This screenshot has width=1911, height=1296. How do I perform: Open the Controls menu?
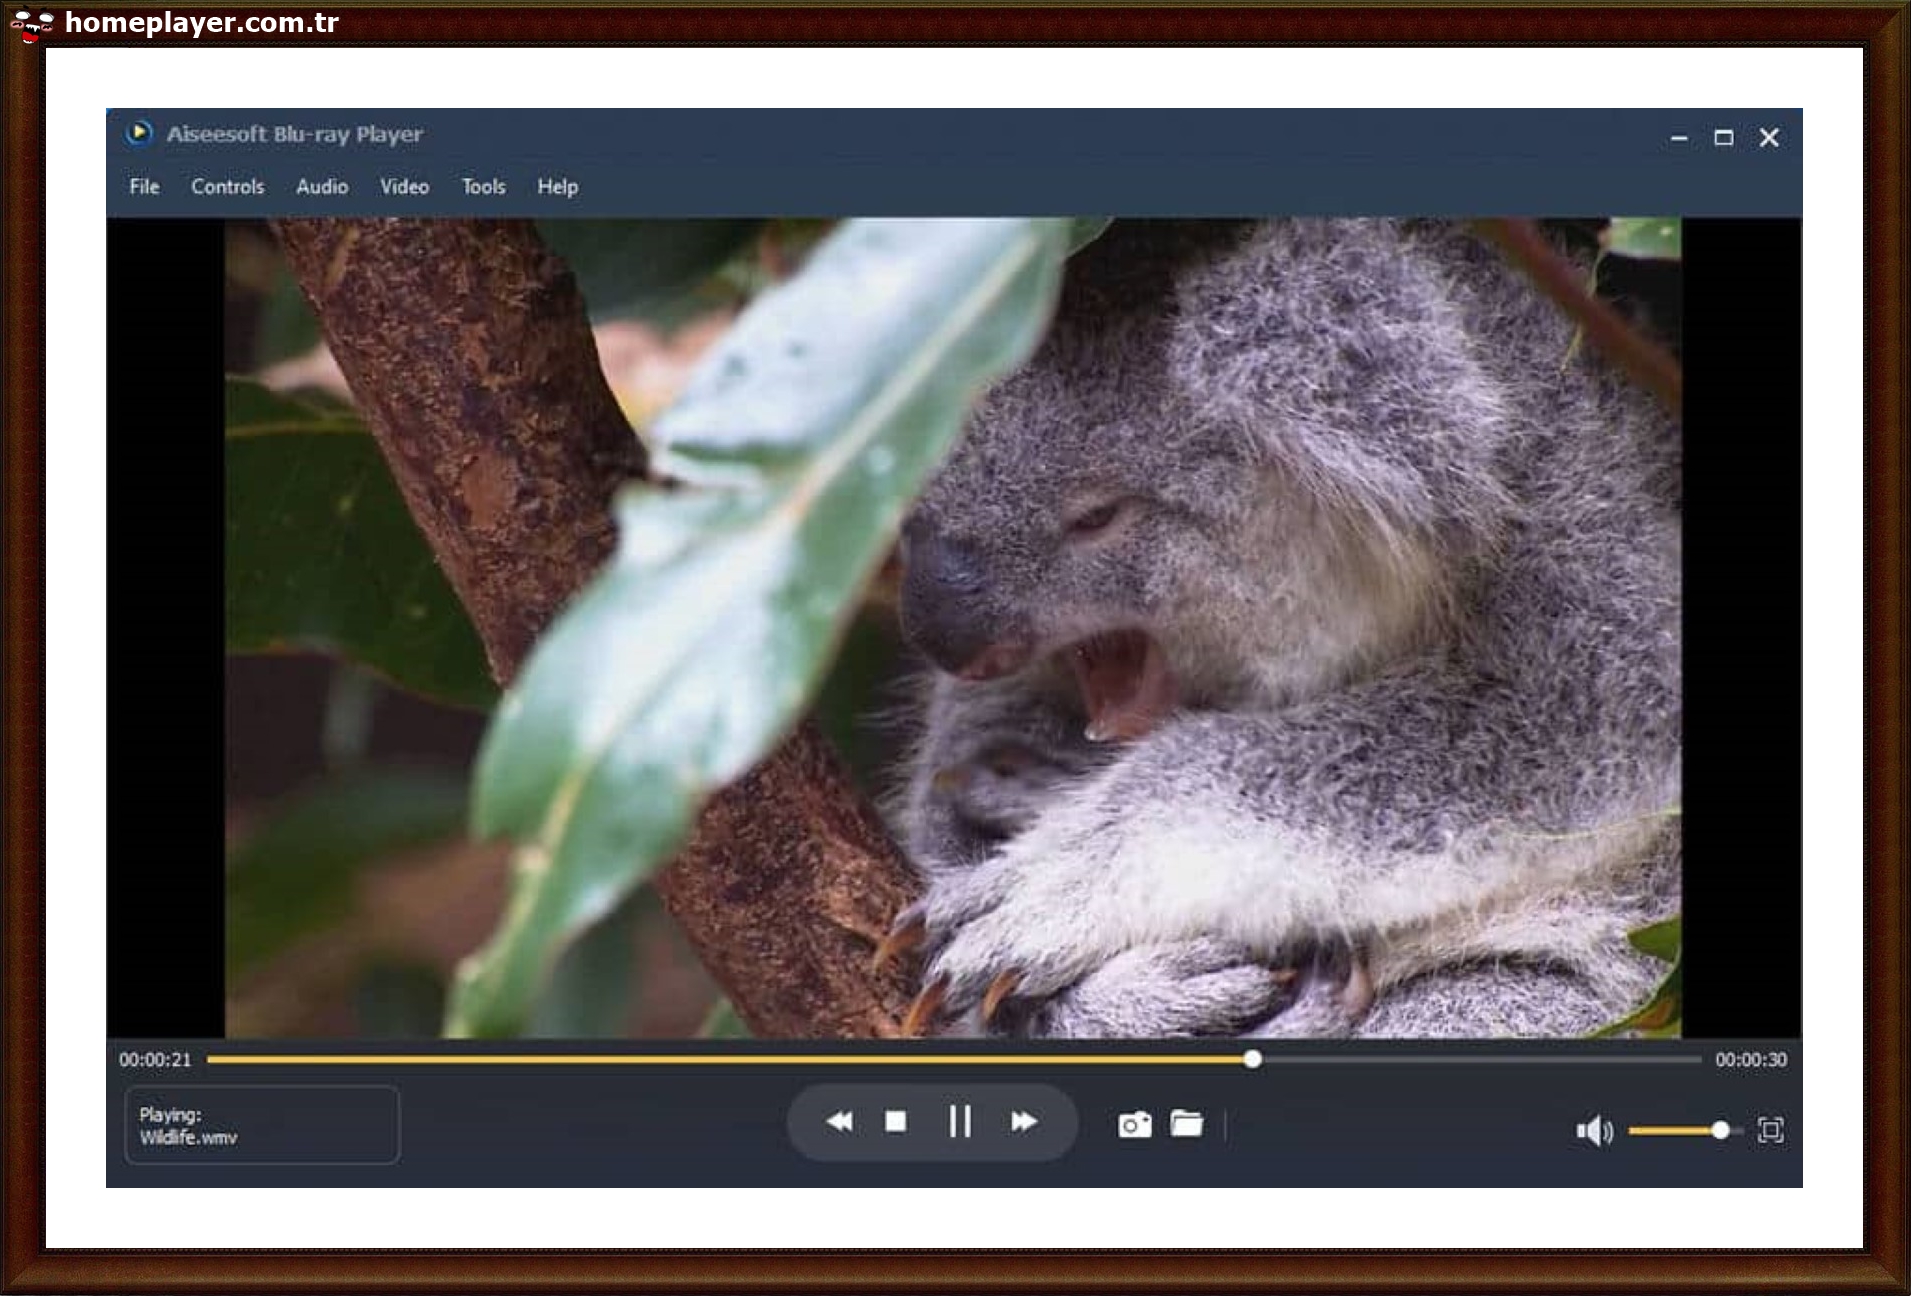point(228,187)
